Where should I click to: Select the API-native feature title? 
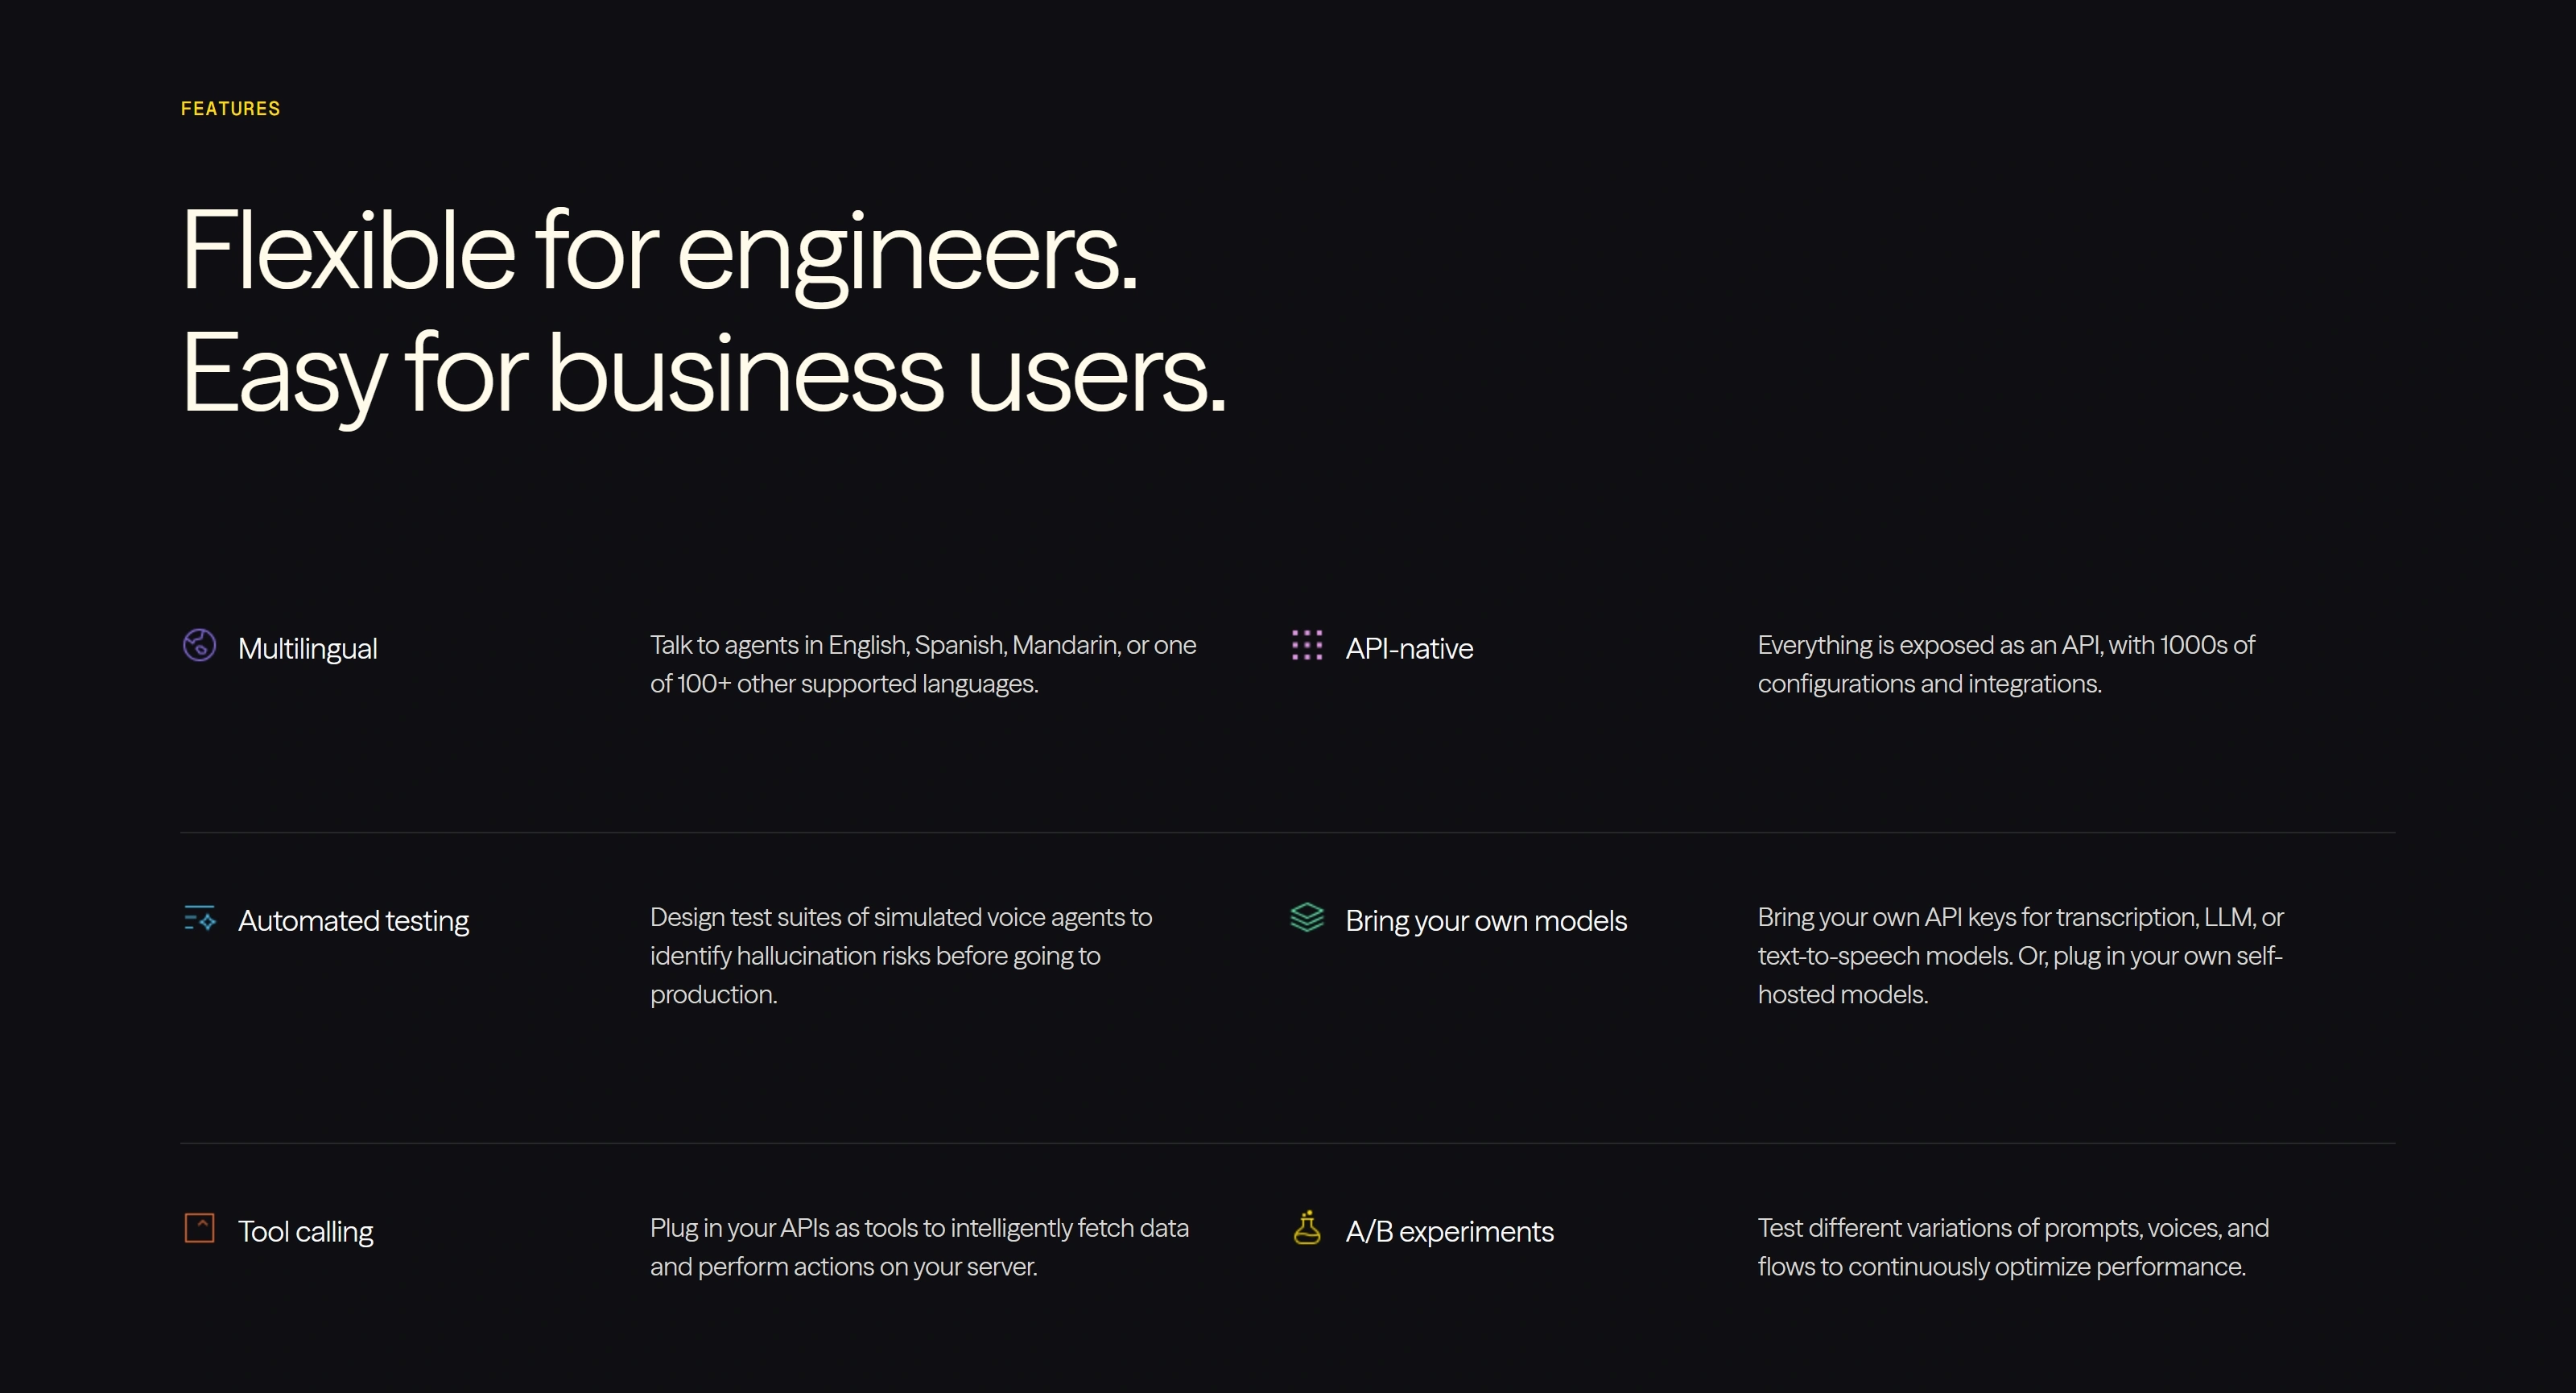tap(1409, 649)
